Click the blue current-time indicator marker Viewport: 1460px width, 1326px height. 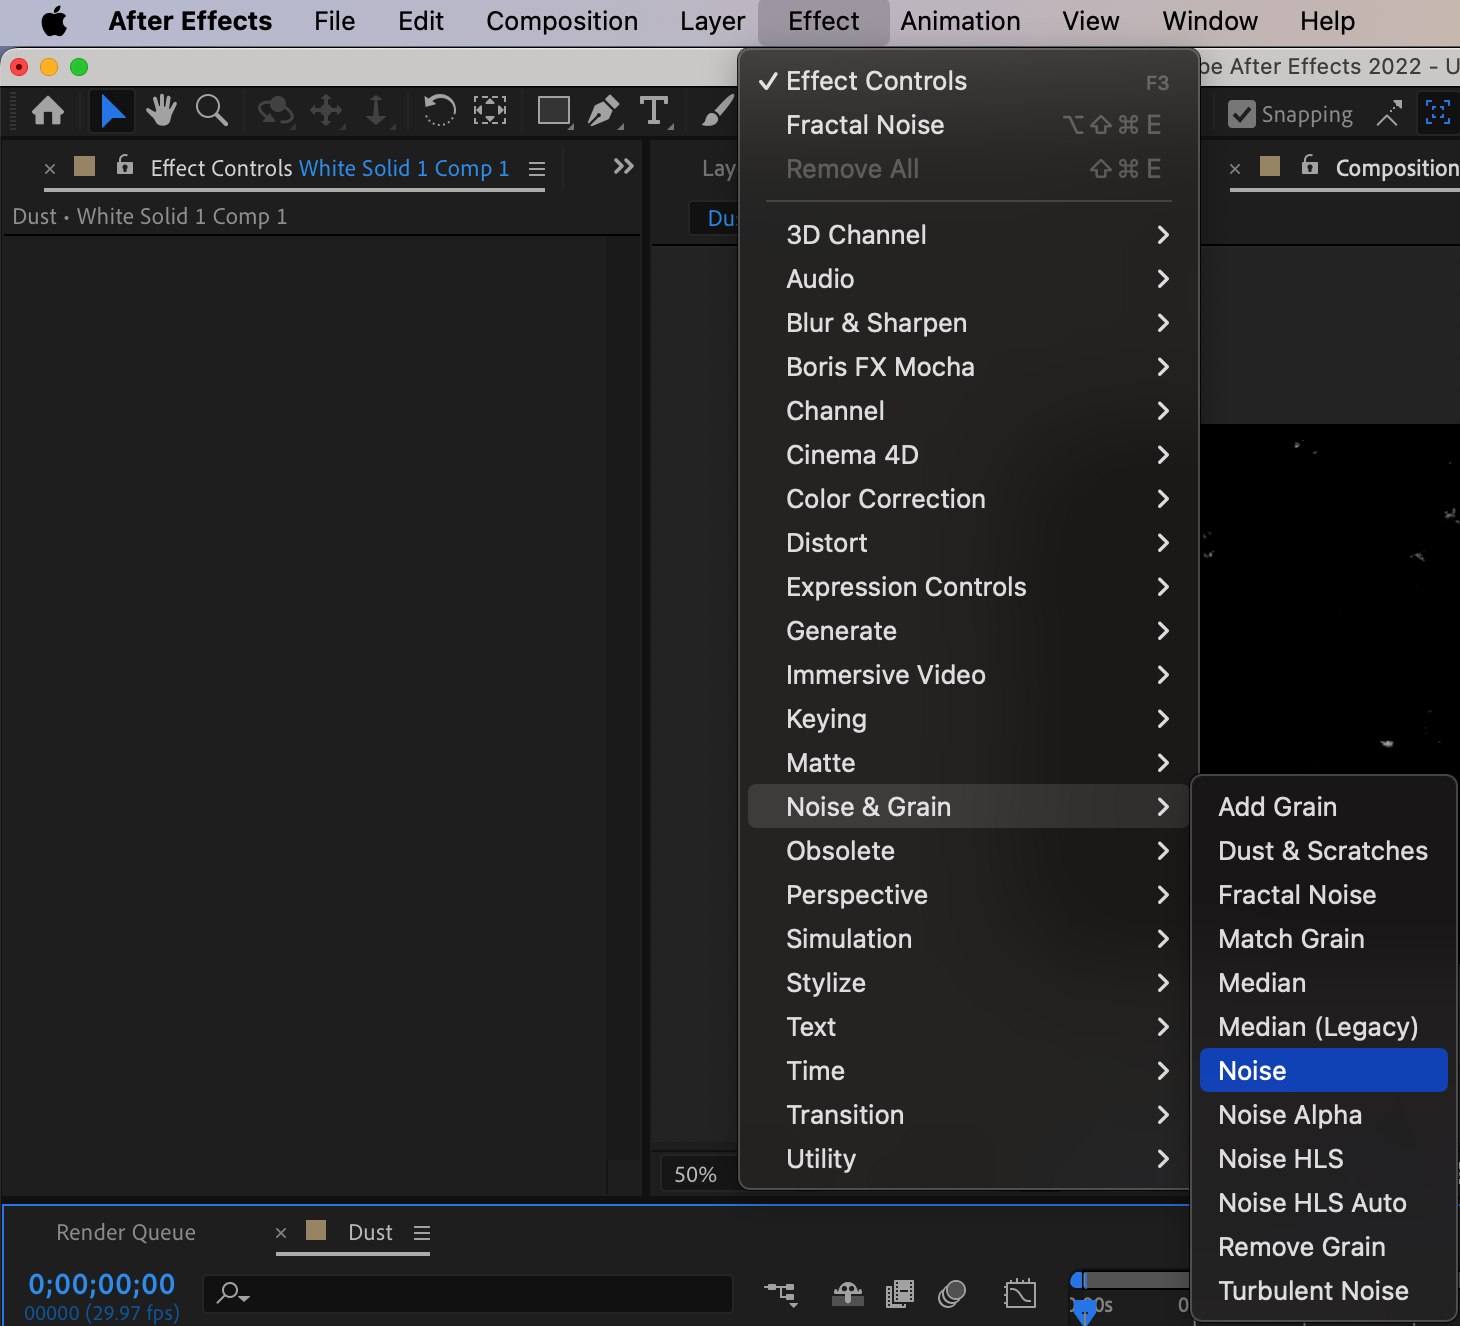click(1084, 1309)
